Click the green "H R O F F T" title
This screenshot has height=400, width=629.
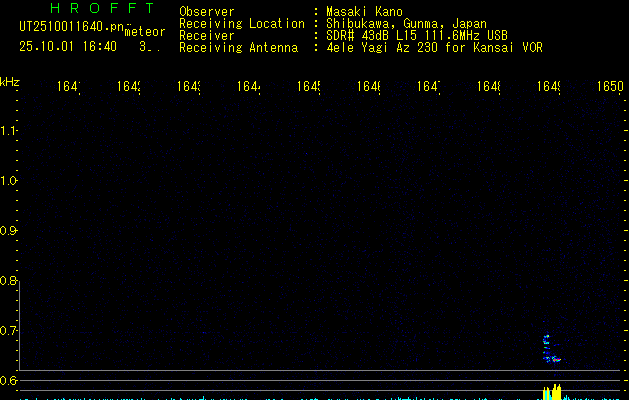(103, 8)
